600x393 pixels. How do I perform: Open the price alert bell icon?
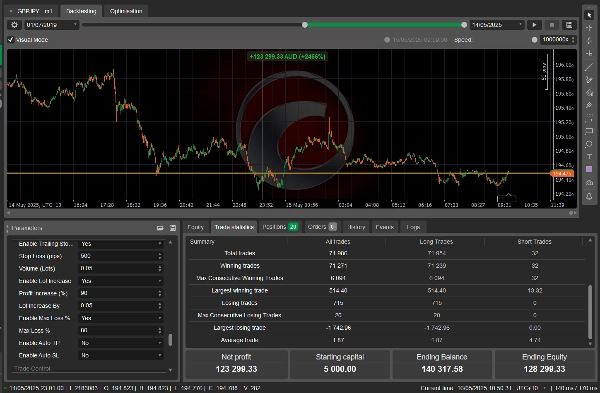click(x=589, y=196)
